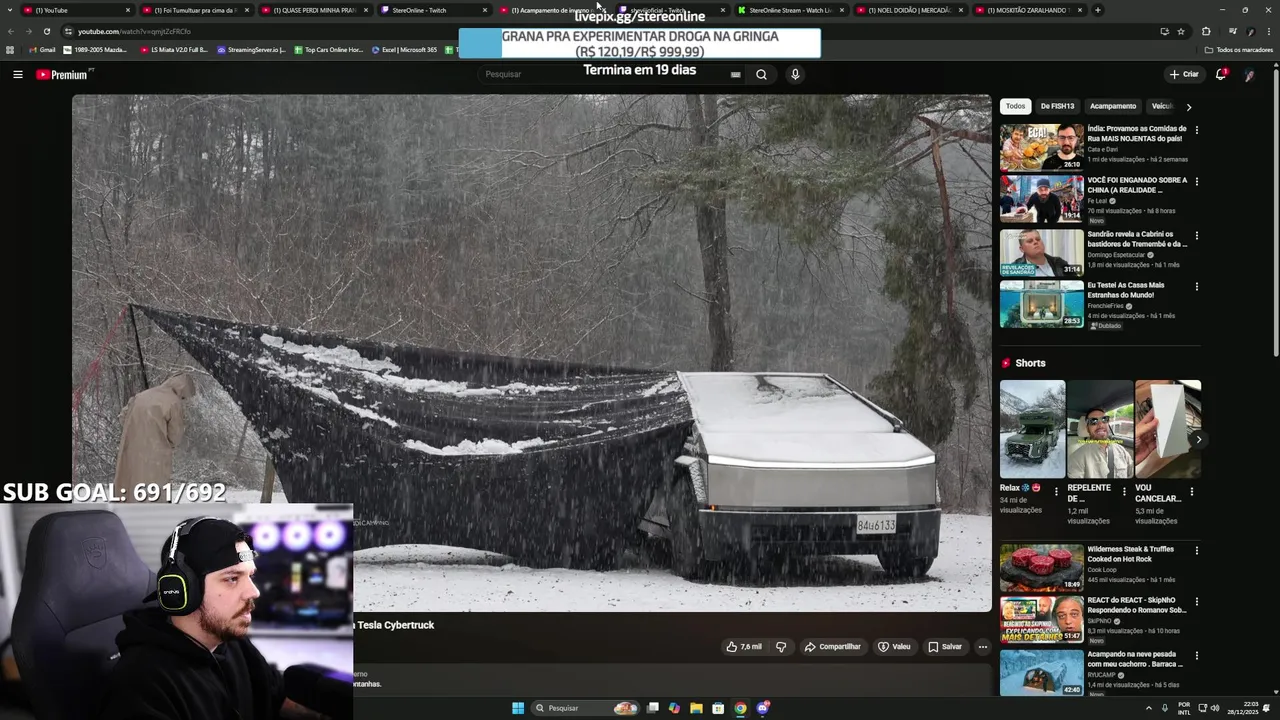Click the Windows taskbar Pesquisar box
Viewport: 1280px width, 720px height.
(585, 708)
